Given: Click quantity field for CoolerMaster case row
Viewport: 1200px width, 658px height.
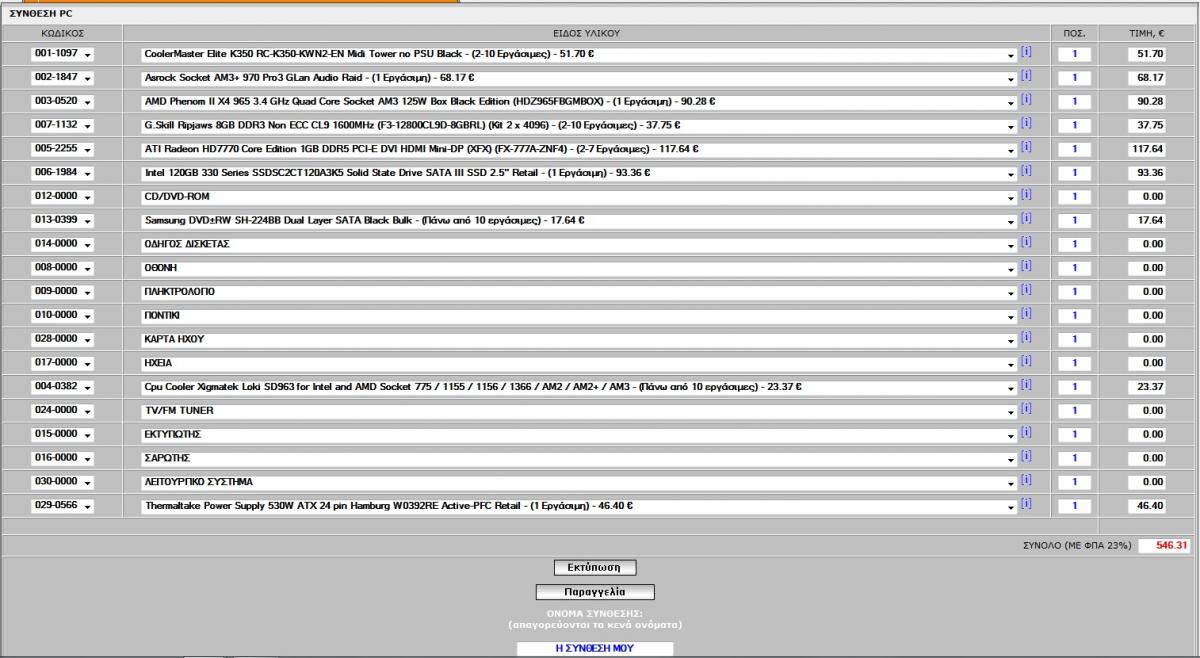Looking at the screenshot, I should pos(1075,54).
